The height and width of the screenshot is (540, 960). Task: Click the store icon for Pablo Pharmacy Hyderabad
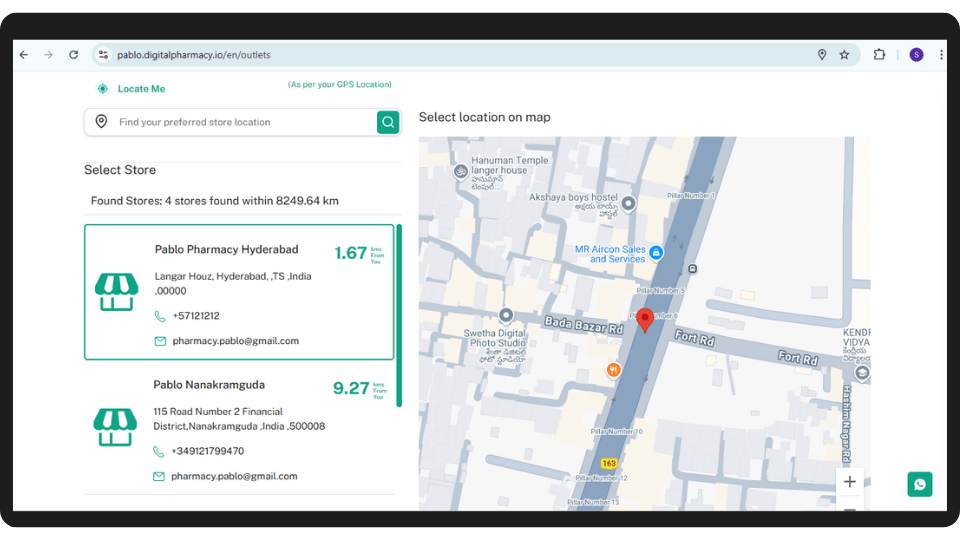[116, 292]
